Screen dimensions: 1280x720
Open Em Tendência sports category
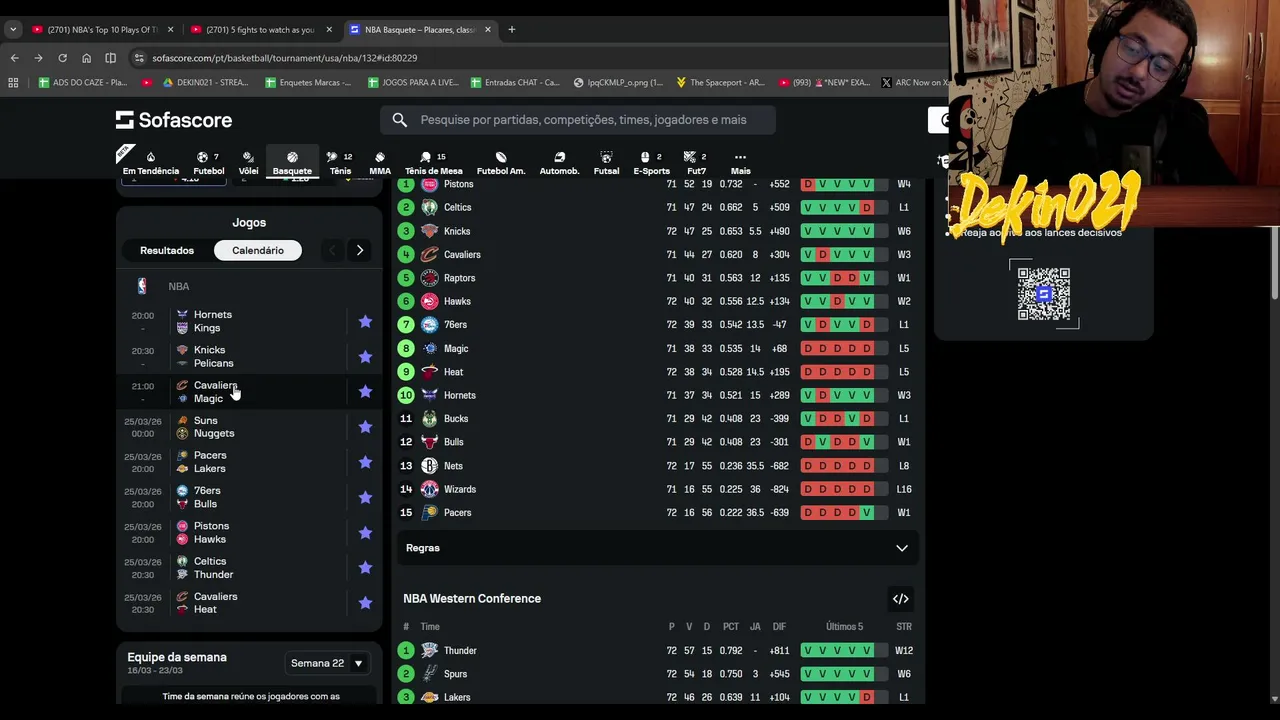151,163
